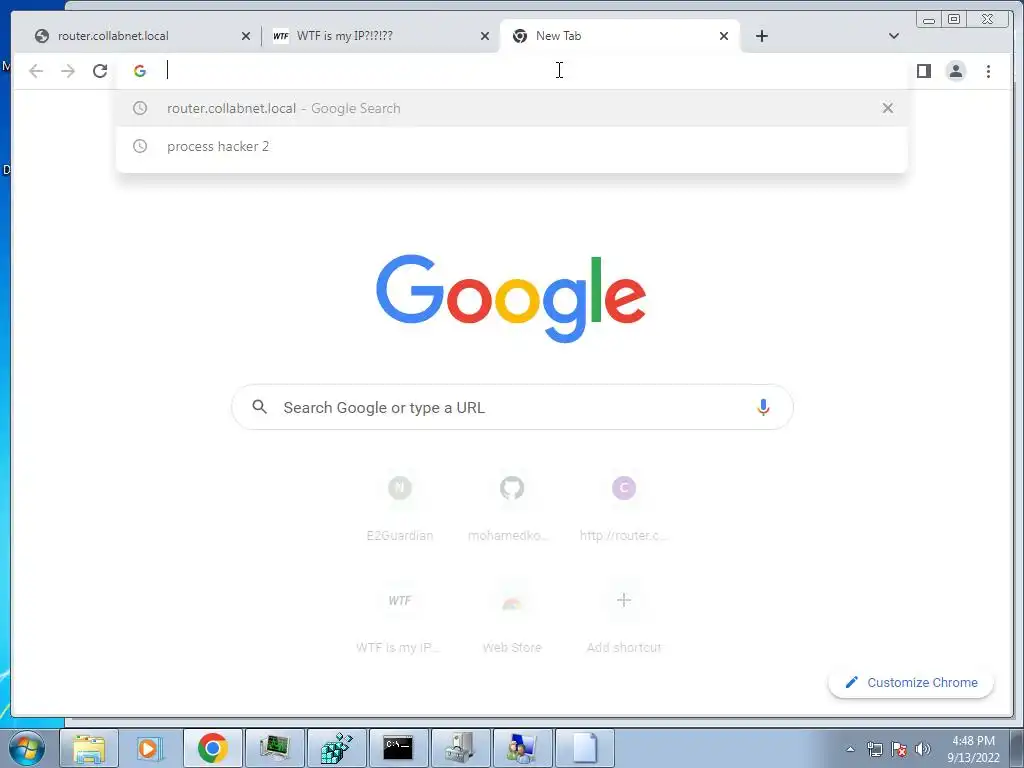
Task: Open Chrome's three-dot menu
Action: click(988, 71)
